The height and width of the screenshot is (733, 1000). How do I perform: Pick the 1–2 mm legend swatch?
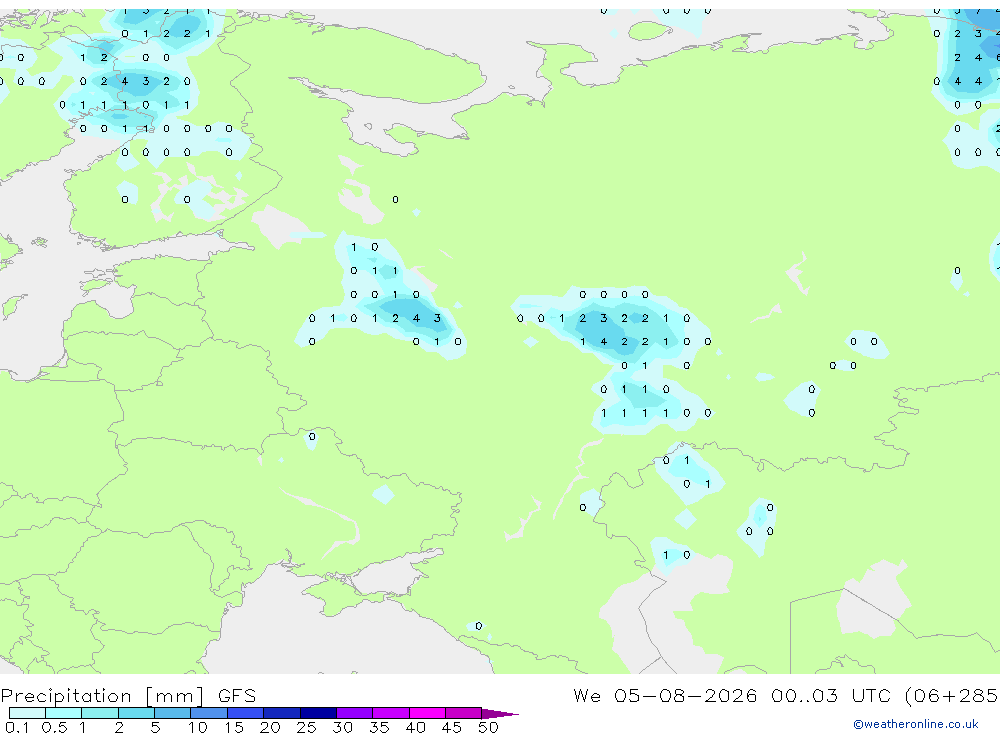[x=99, y=713]
